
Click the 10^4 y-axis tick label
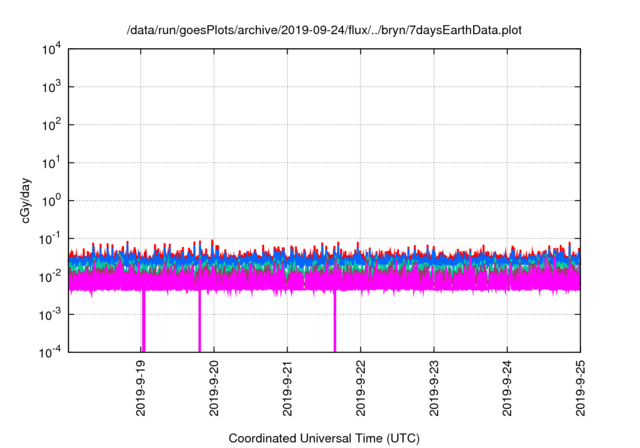[51, 49]
